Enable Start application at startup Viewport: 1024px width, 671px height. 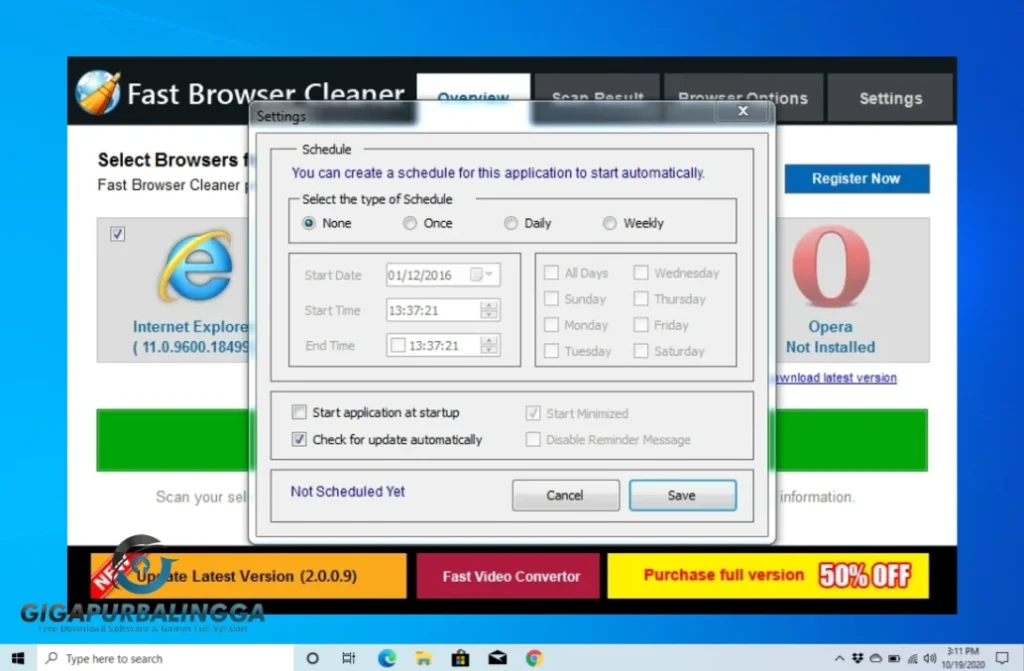[298, 412]
